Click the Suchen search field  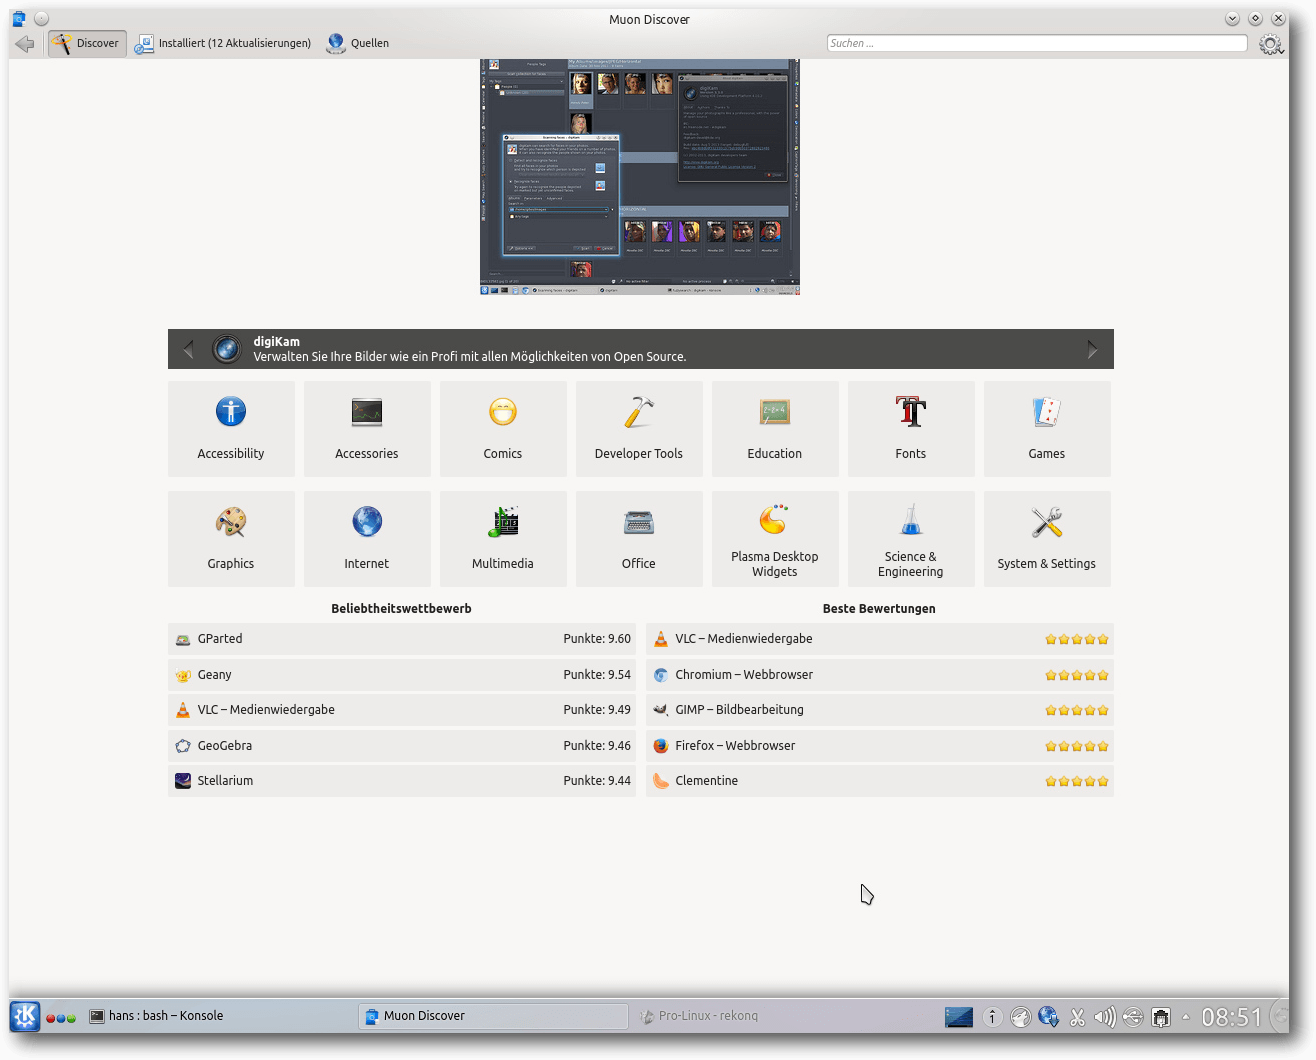[x=1037, y=43]
